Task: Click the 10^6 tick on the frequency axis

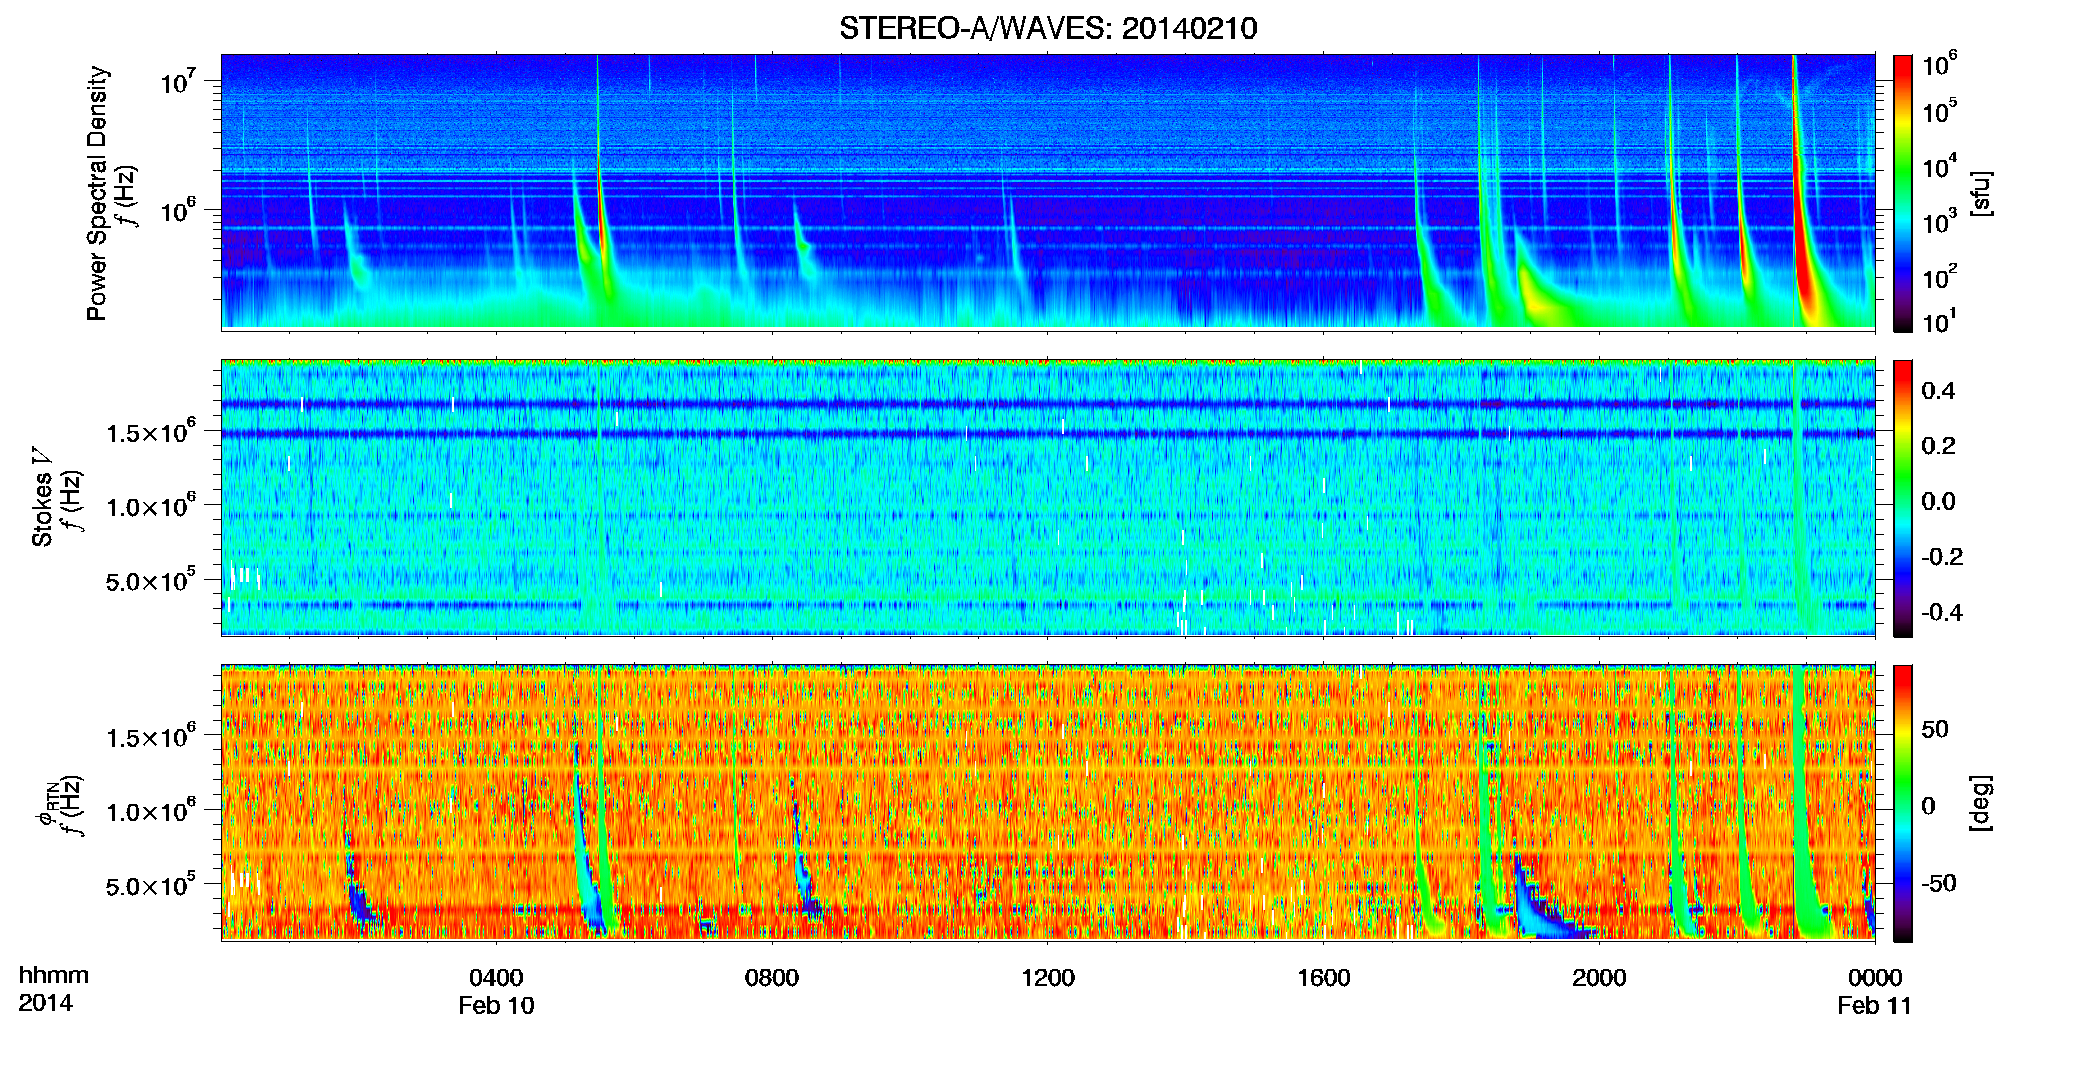Action: 177,210
